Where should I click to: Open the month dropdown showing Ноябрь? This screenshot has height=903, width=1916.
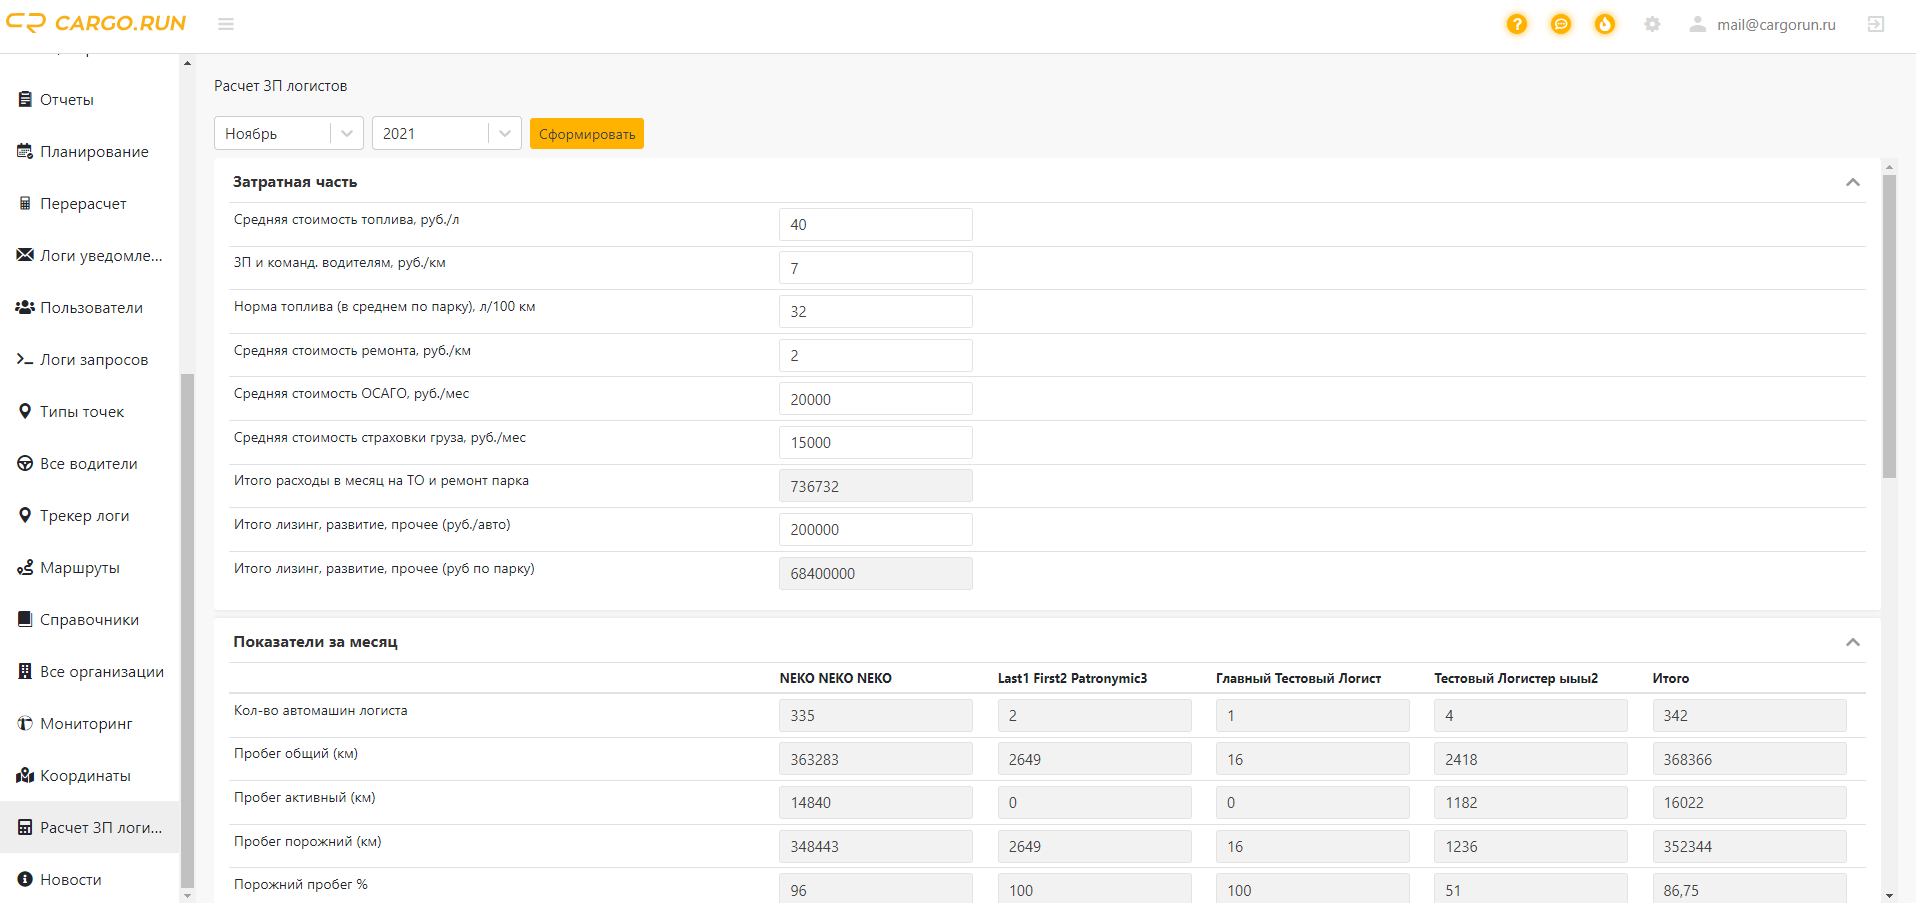[288, 133]
